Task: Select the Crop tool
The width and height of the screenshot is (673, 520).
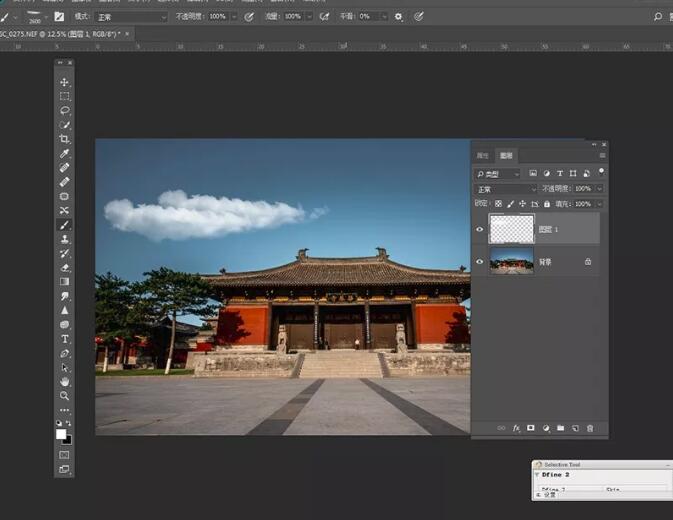Action: pos(65,139)
